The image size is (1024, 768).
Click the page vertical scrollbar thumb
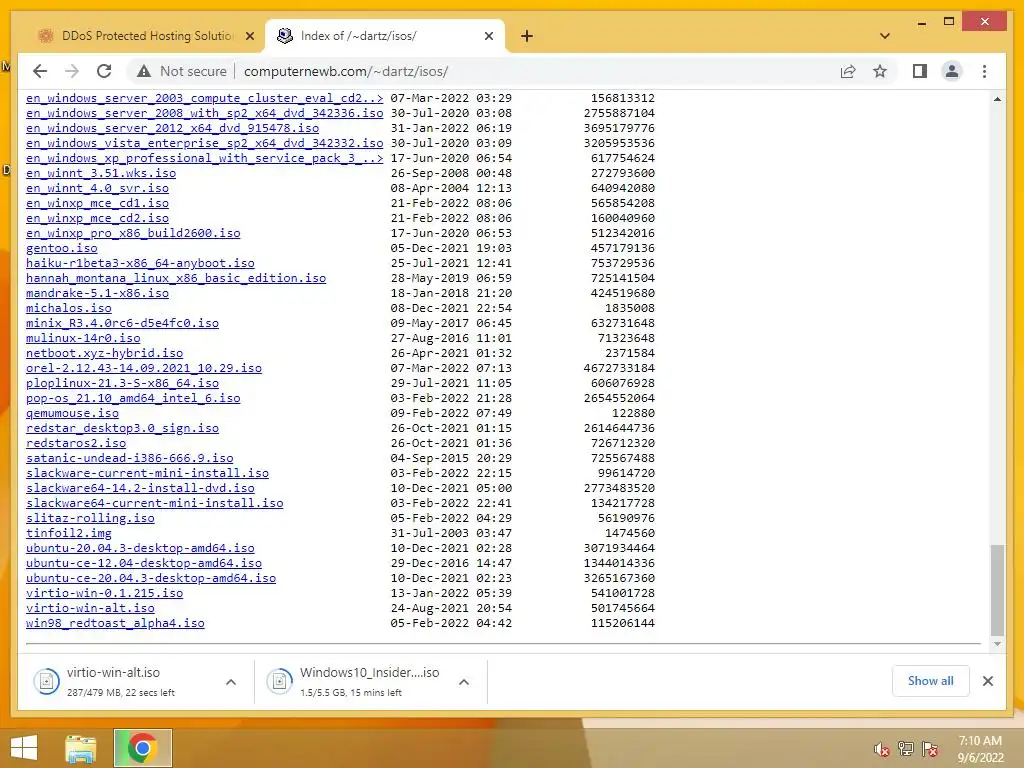(x=997, y=590)
